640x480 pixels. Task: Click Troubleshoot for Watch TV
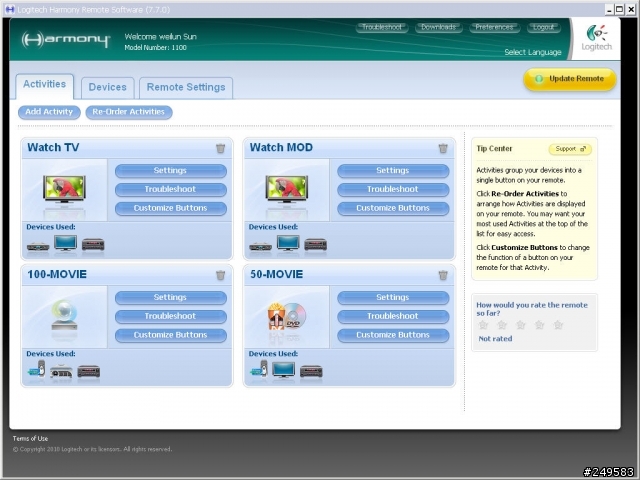[x=171, y=190]
